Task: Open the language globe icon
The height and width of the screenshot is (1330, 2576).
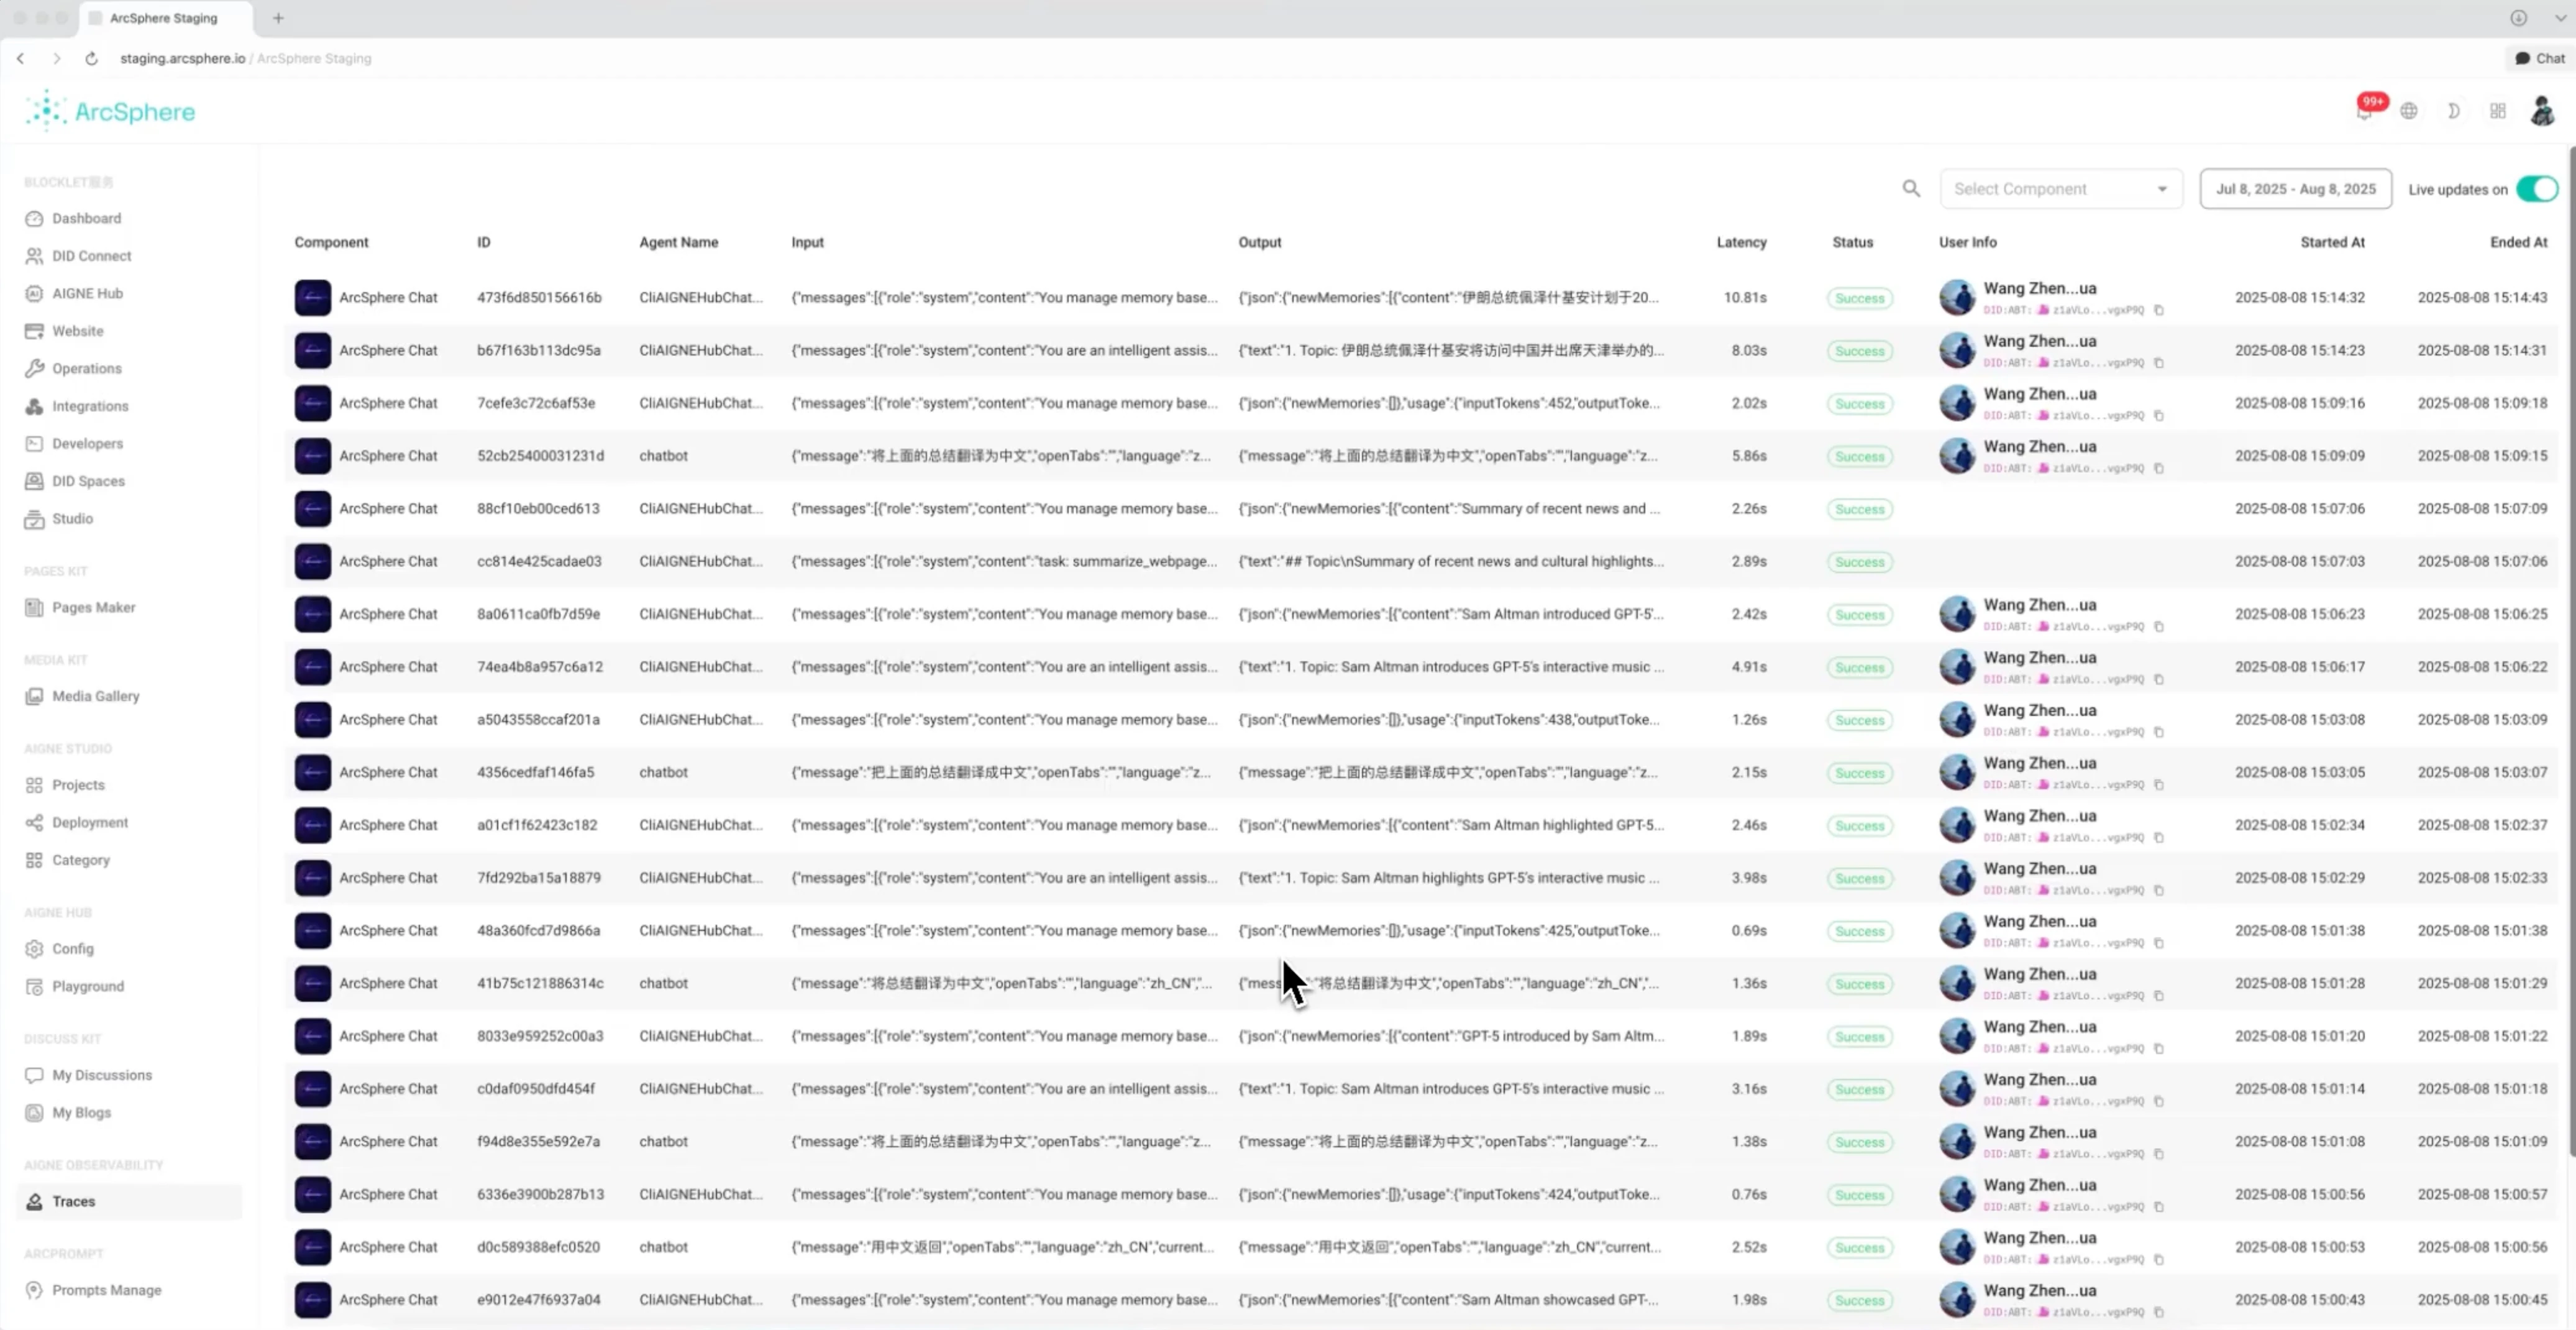Action: tap(2409, 111)
